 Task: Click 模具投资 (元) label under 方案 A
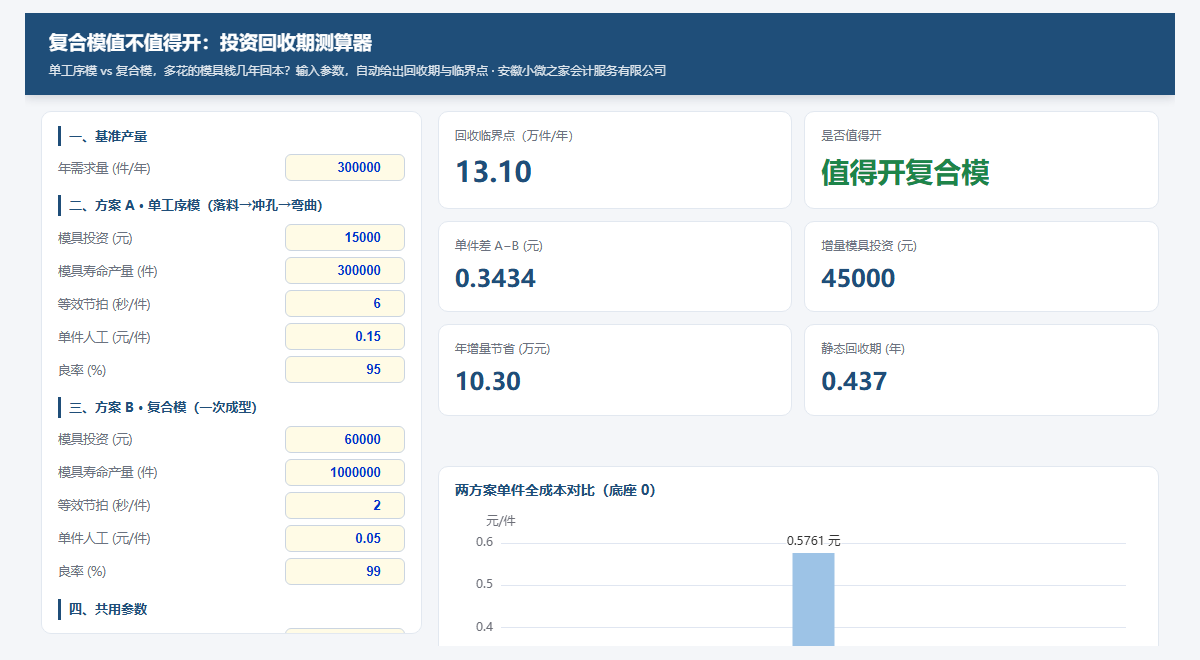click(96, 238)
